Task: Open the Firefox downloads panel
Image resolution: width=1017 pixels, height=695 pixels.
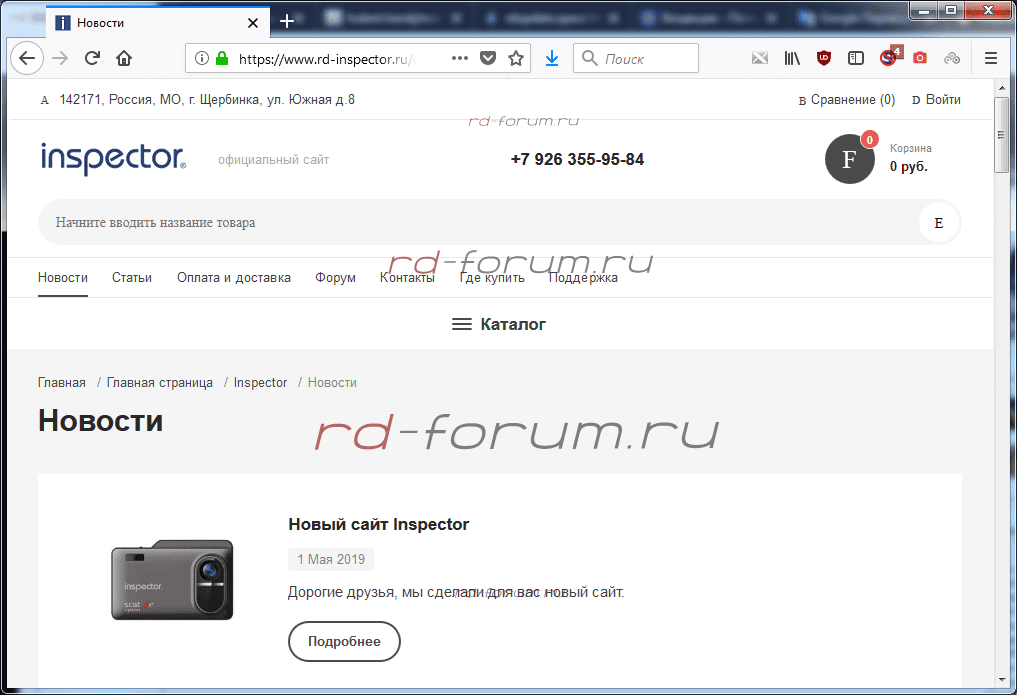Action: click(551, 58)
